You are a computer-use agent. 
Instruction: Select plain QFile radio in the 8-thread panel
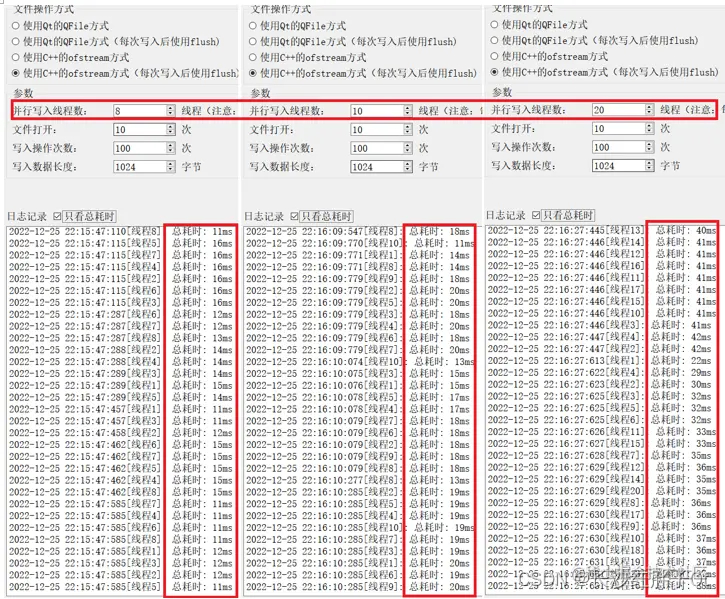[16, 26]
